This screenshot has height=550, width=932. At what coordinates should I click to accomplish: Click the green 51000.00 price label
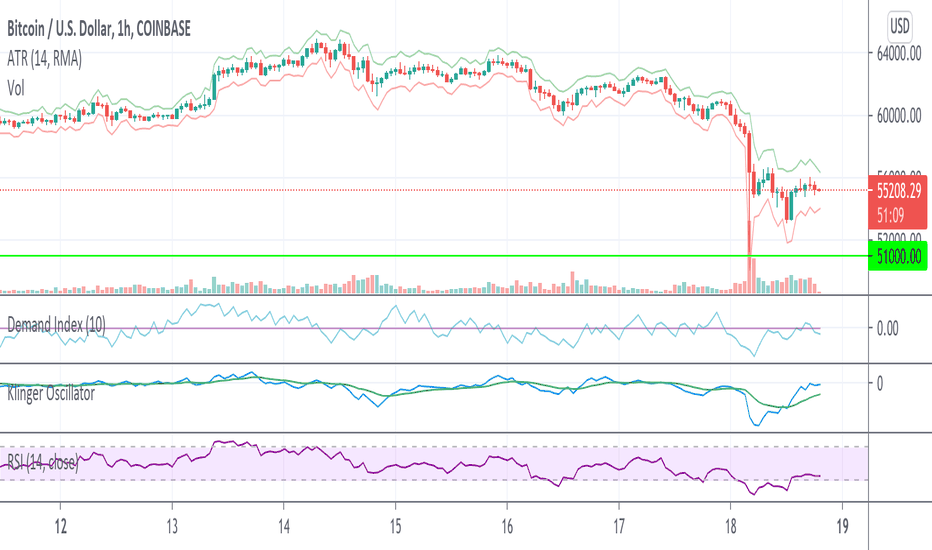pyautogui.click(x=898, y=256)
